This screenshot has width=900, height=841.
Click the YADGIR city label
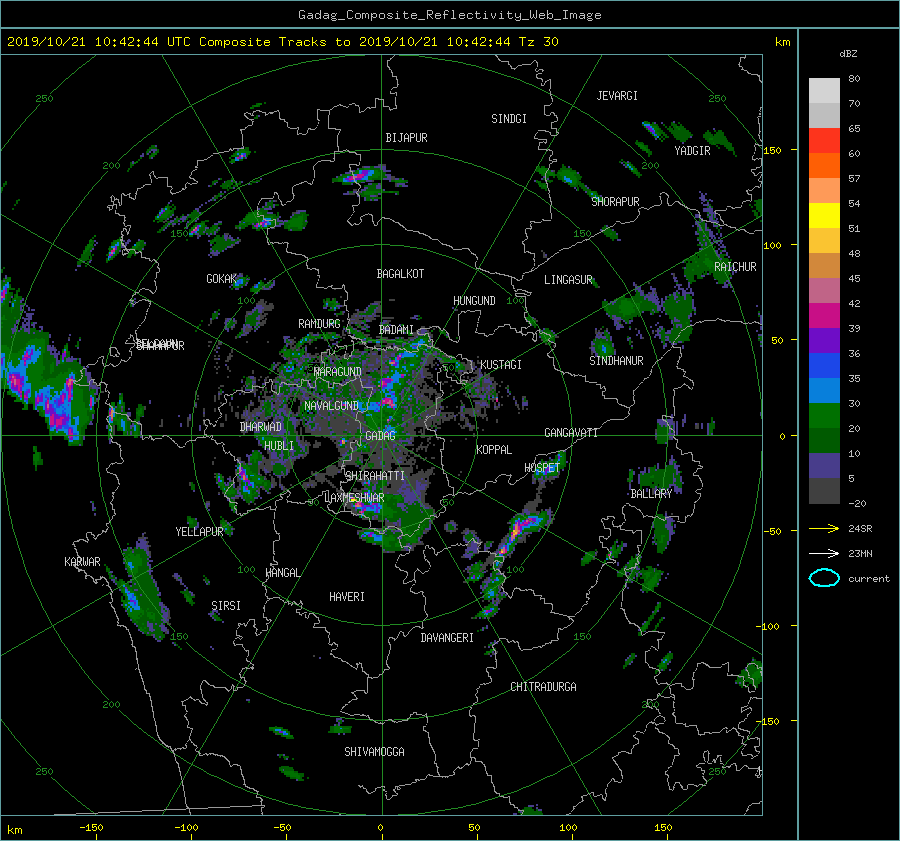point(692,151)
